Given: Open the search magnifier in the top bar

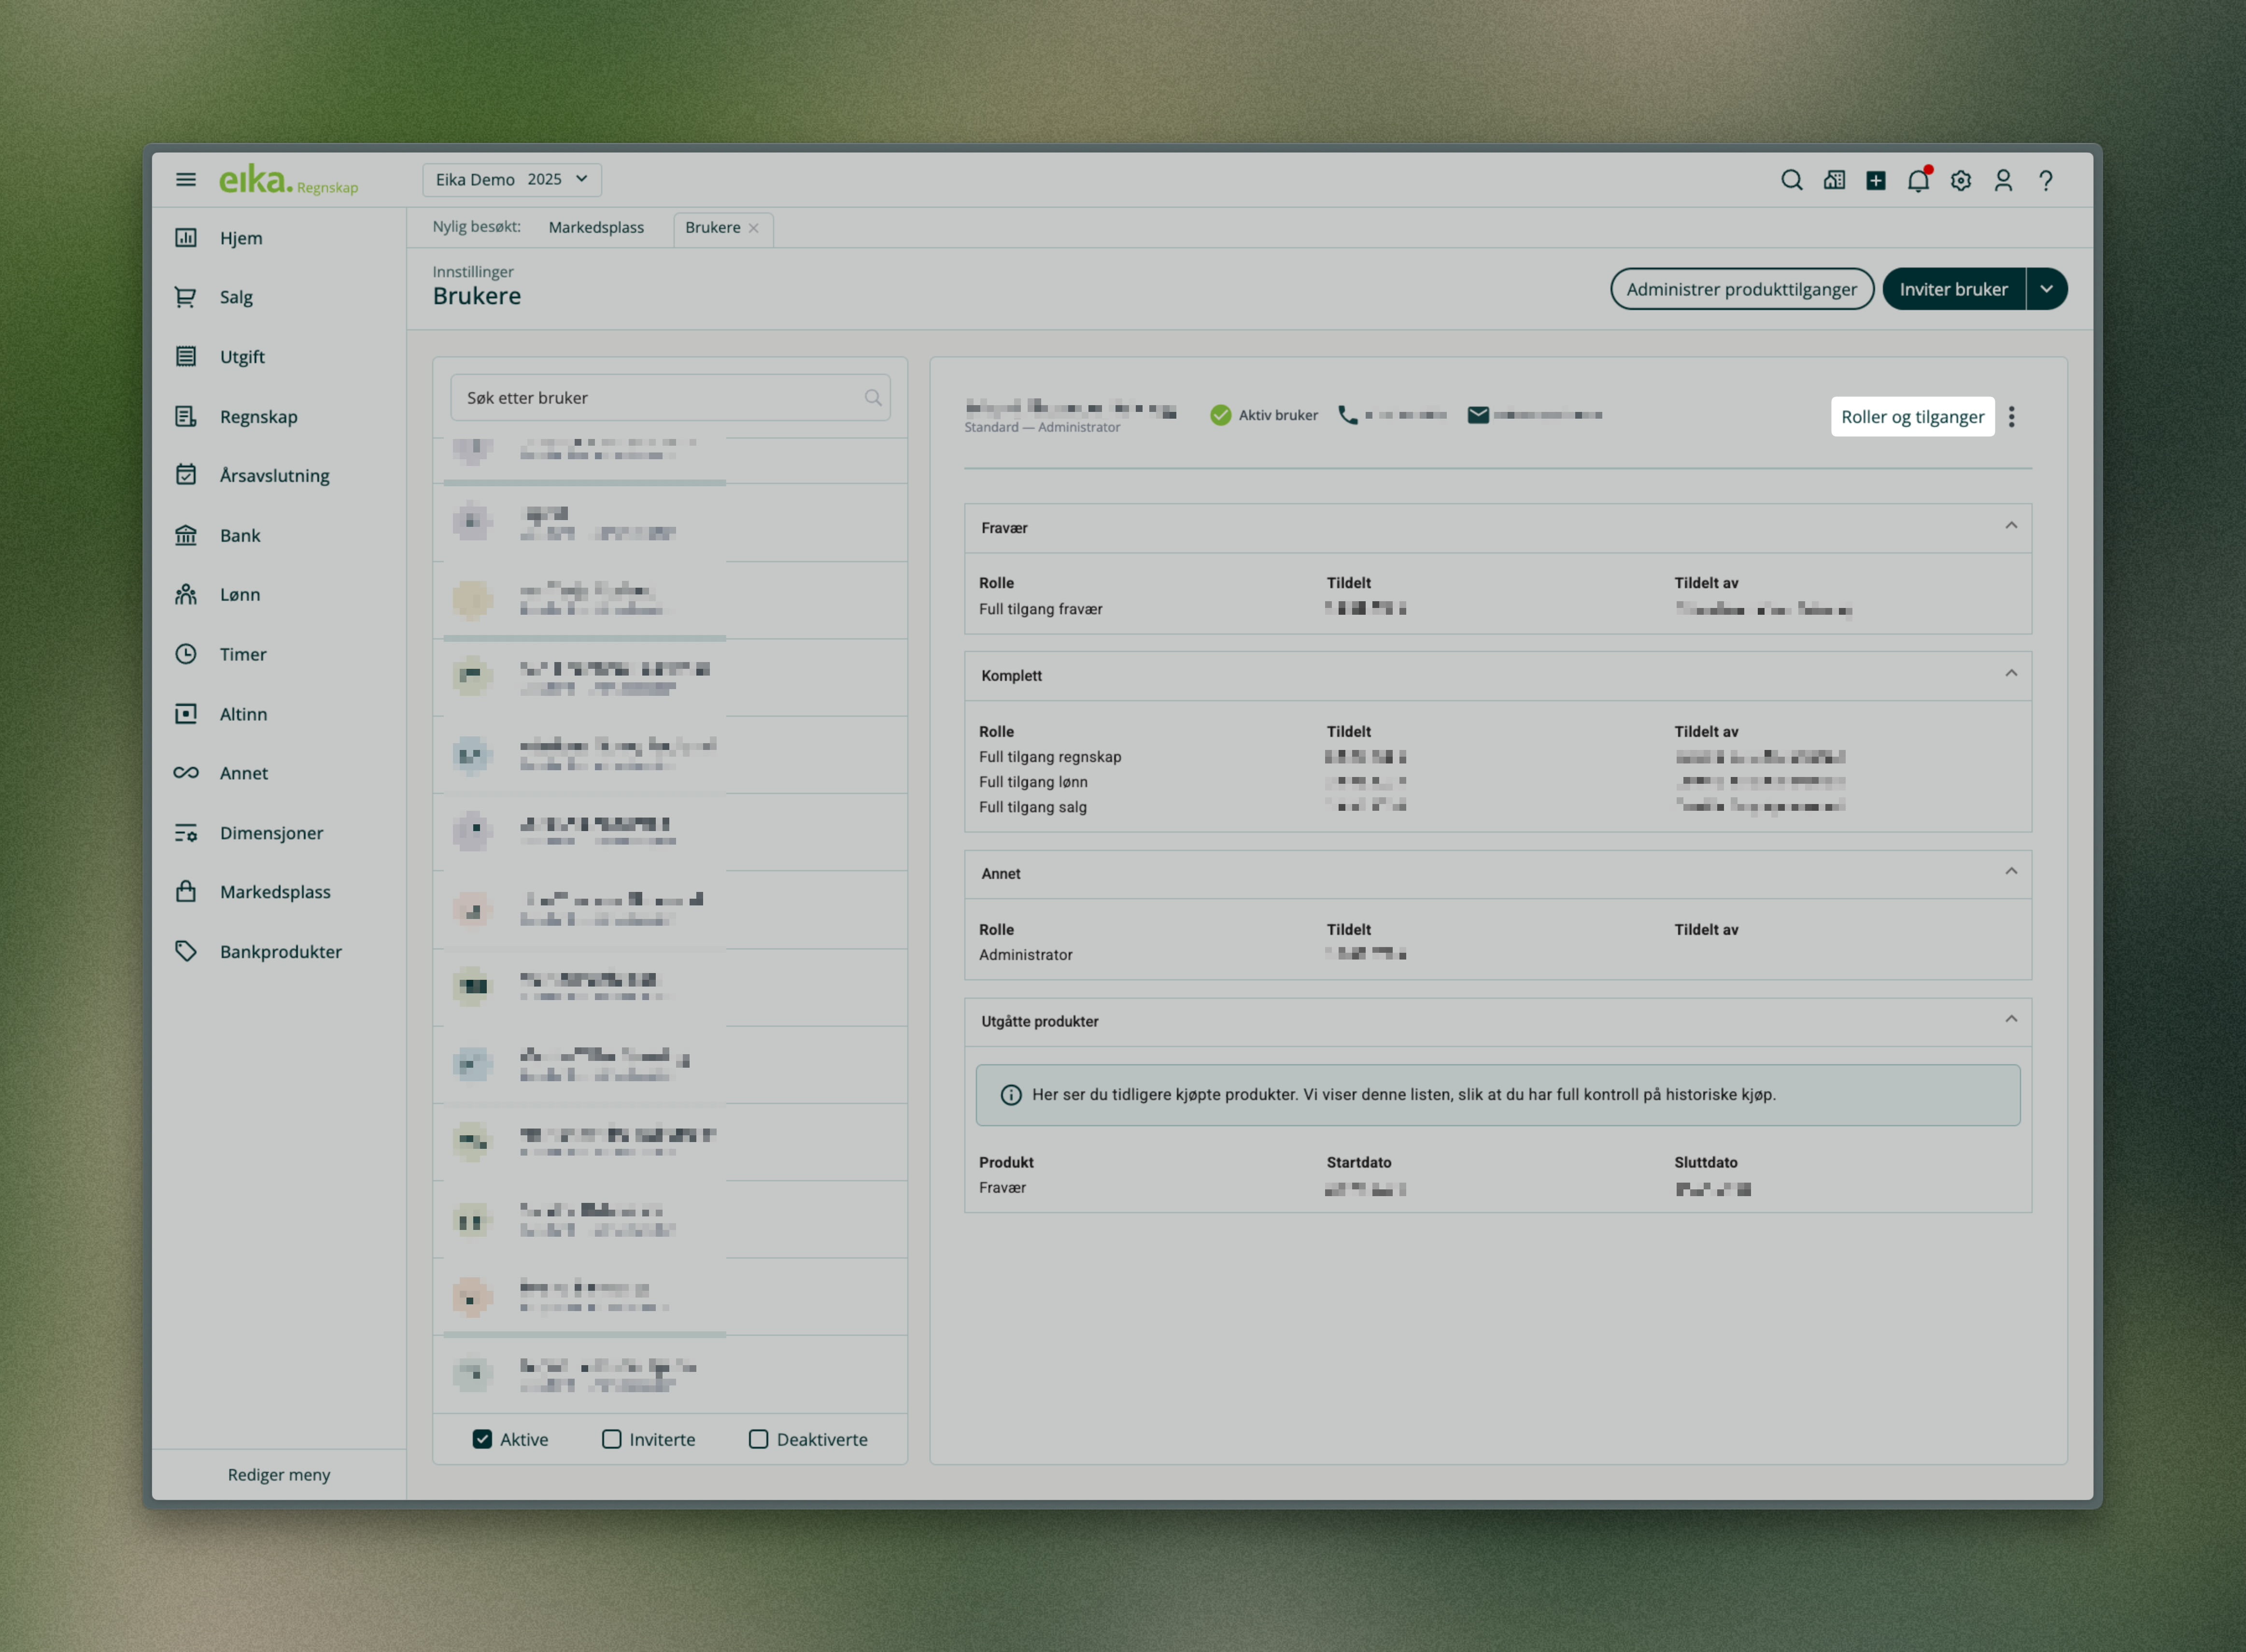Looking at the screenshot, I should pyautogui.click(x=1791, y=180).
